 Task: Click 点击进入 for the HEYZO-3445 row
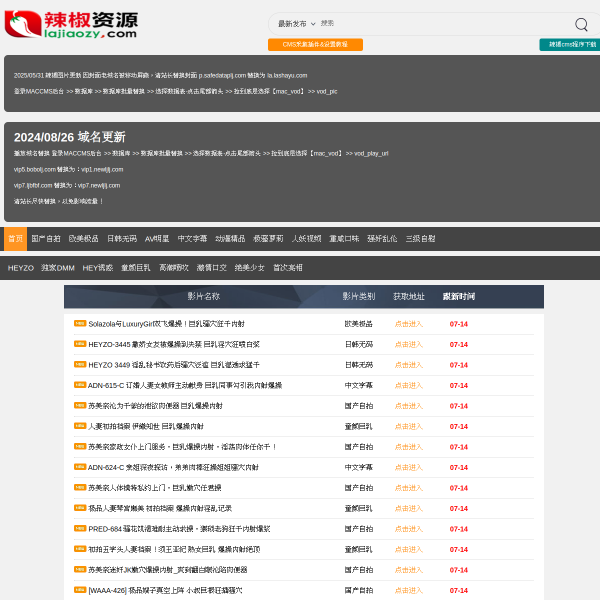coord(409,345)
